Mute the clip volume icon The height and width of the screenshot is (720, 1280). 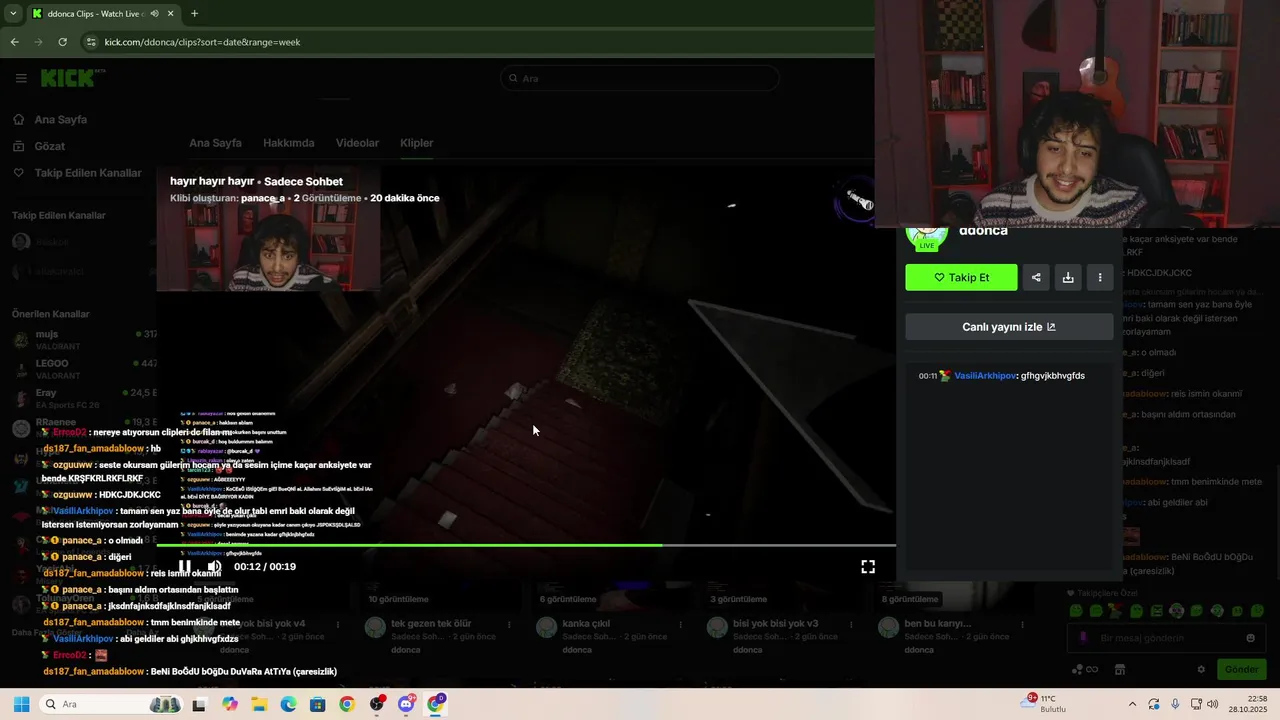click(214, 566)
